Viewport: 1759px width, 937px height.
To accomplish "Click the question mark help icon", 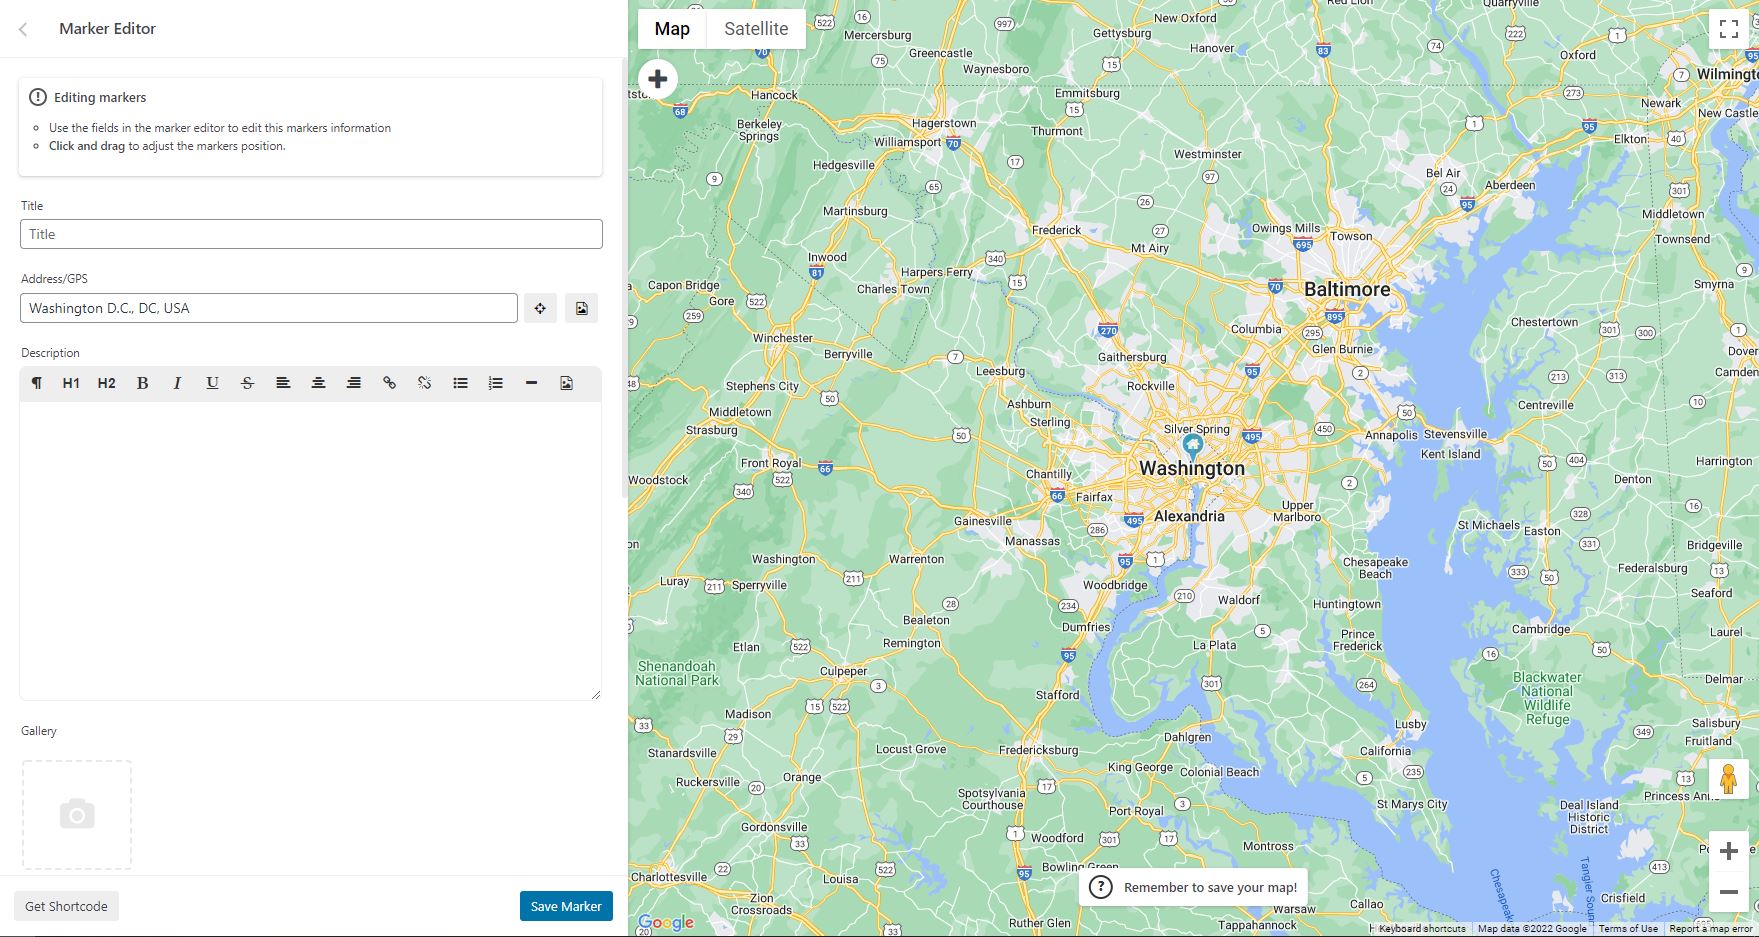I will pos(1100,887).
